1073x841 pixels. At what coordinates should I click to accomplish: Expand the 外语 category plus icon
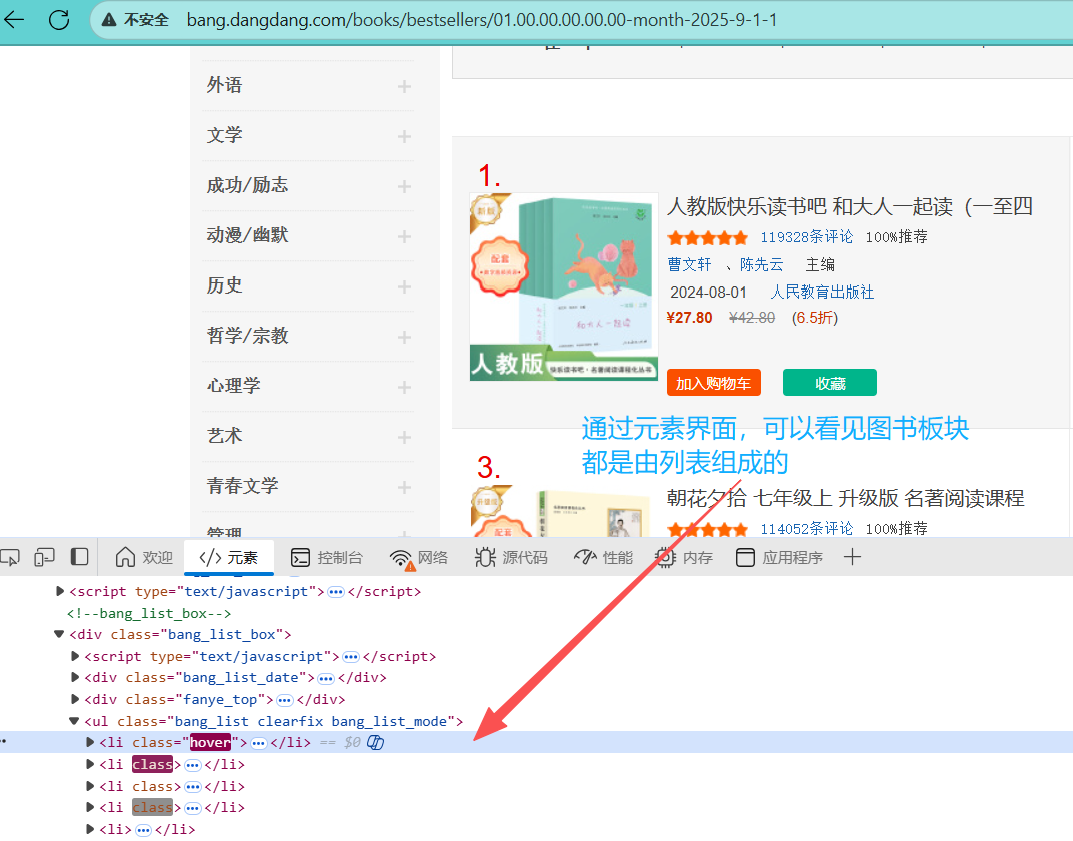tap(404, 86)
